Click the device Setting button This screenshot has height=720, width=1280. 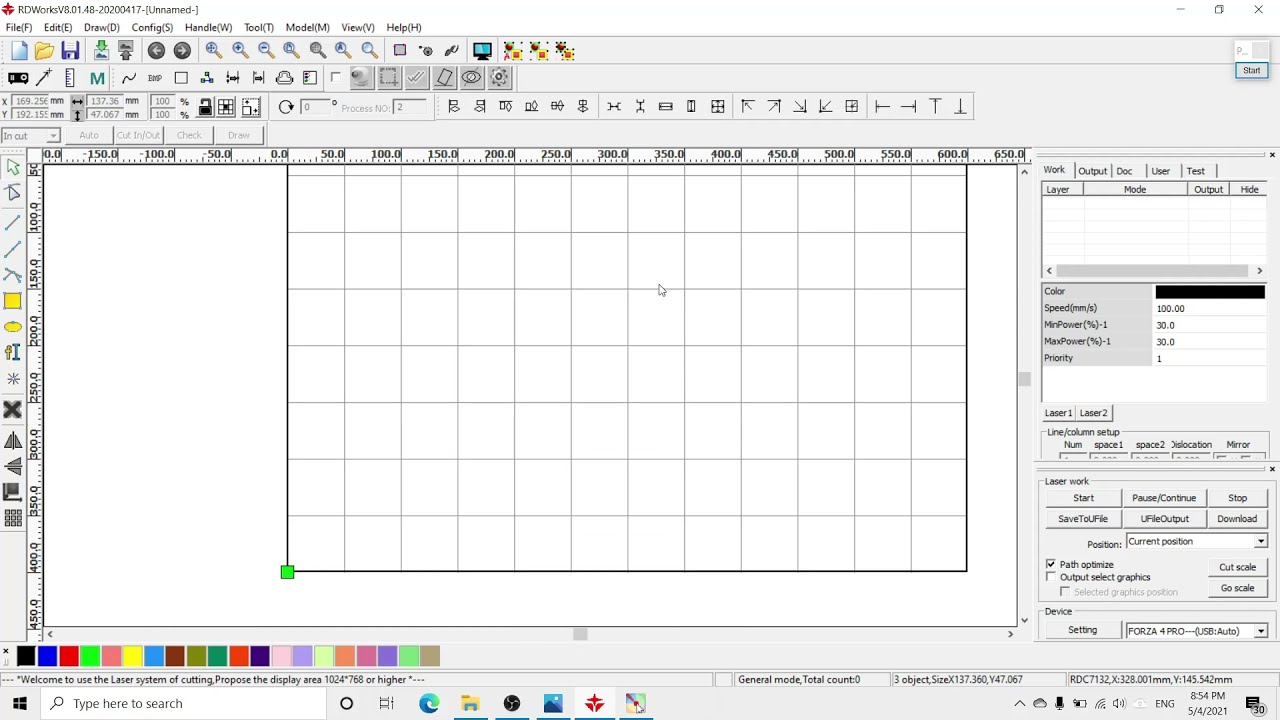(1083, 631)
